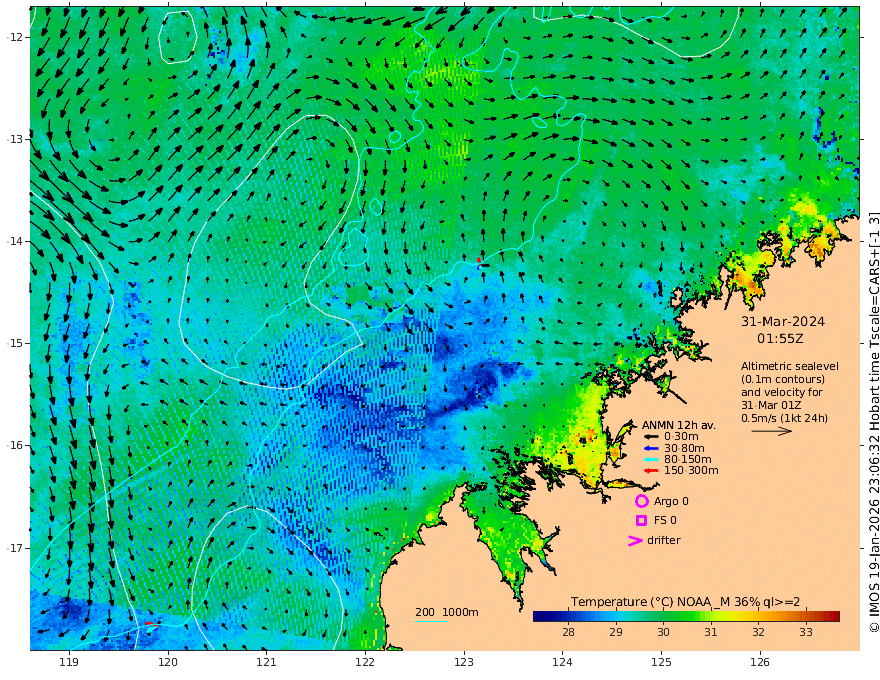Click the '30-80m' depth legend text
Viewport: 880px width, 680px height.
coord(685,448)
